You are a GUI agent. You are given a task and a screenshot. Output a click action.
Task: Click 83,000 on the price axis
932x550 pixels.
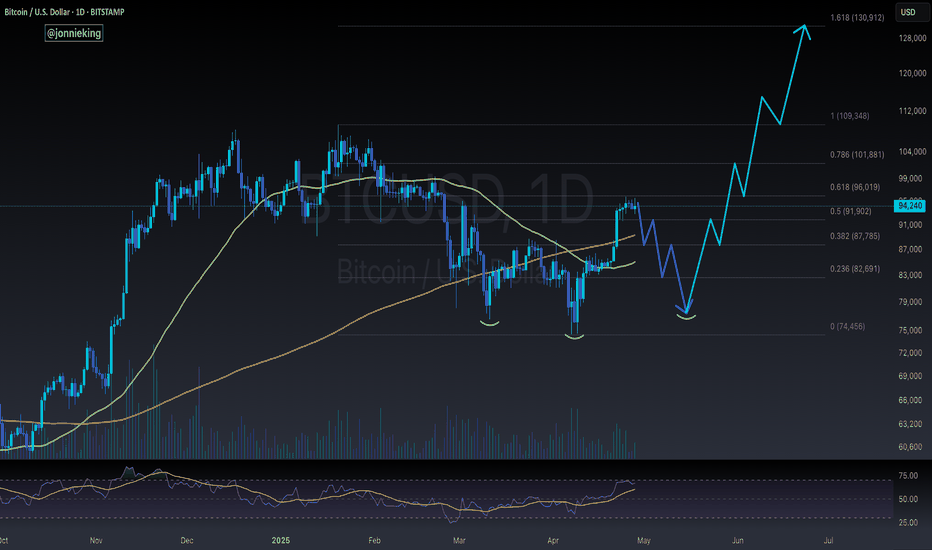pos(911,275)
